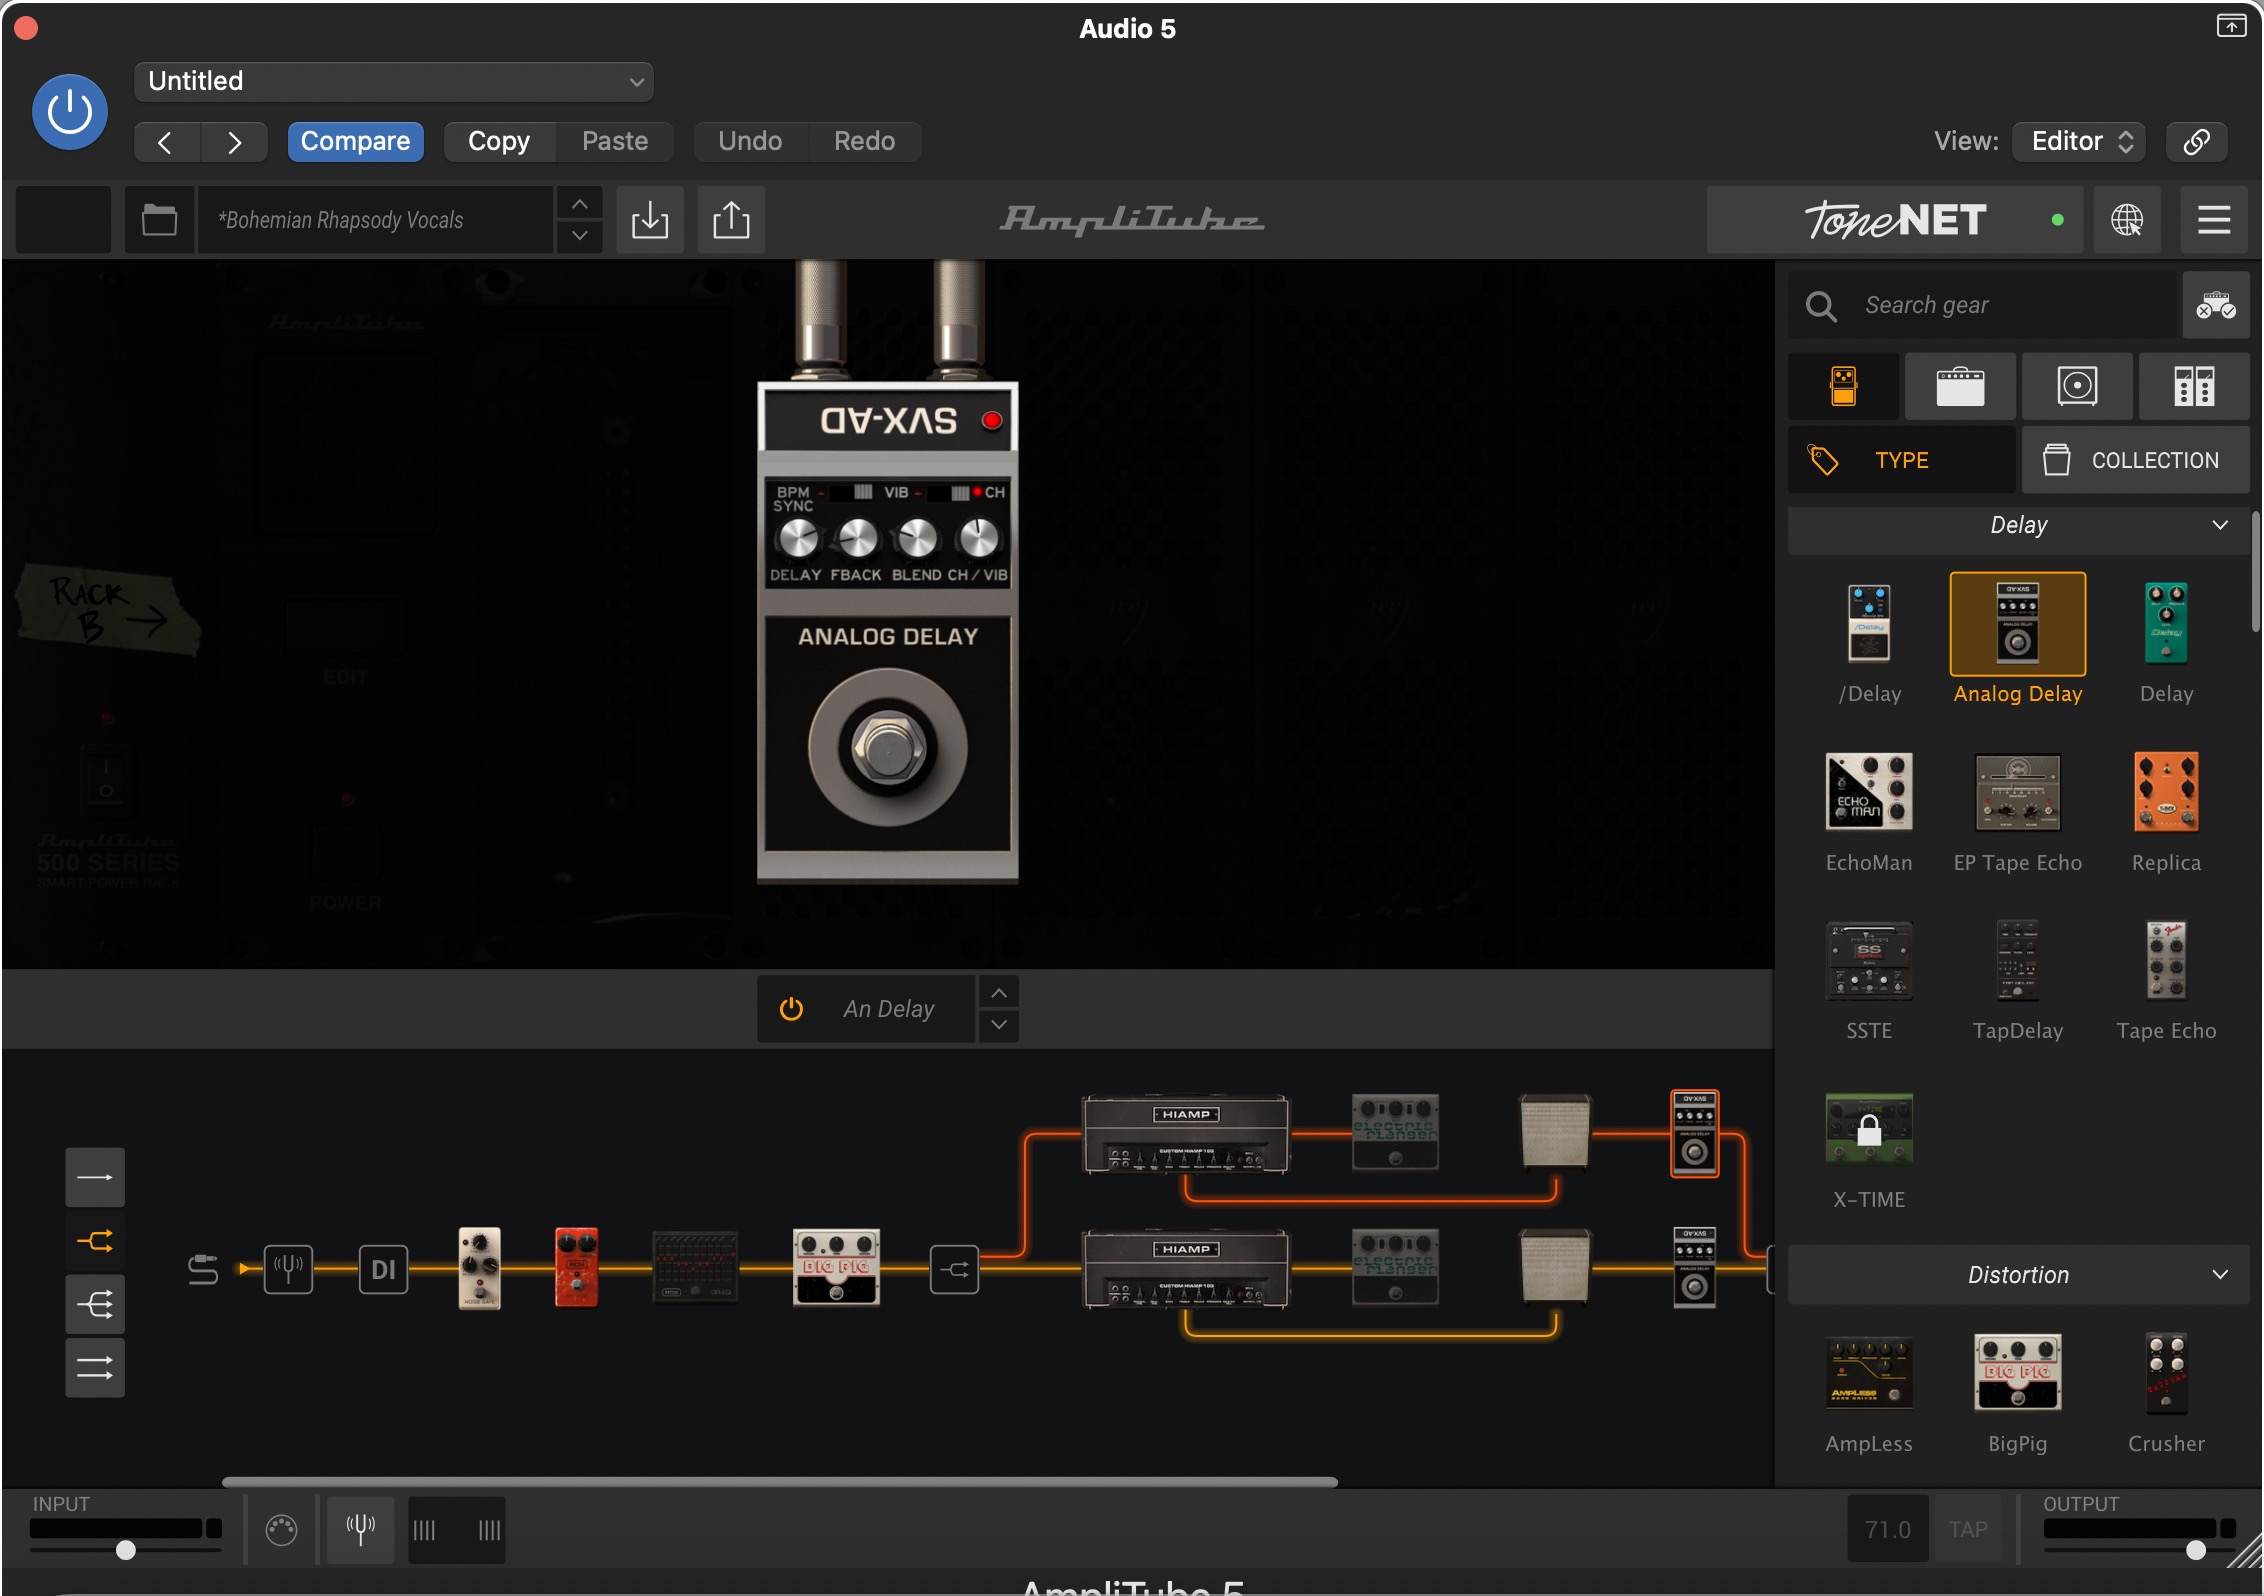Screen dimensions: 2264x1596
Task: Select the Analog Delay pedal in browser
Action: pos(2017,624)
